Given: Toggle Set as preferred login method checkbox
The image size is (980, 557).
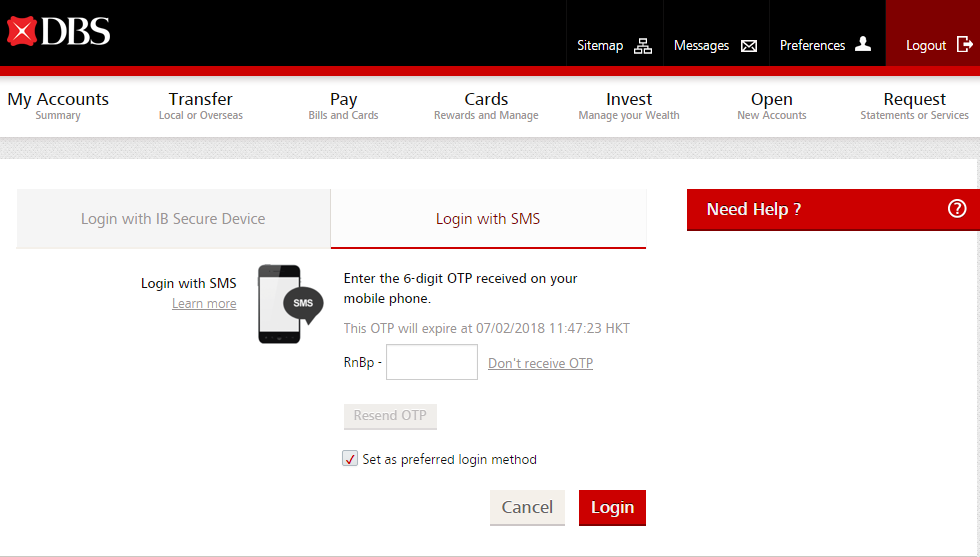Looking at the screenshot, I should (x=350, y=459).
